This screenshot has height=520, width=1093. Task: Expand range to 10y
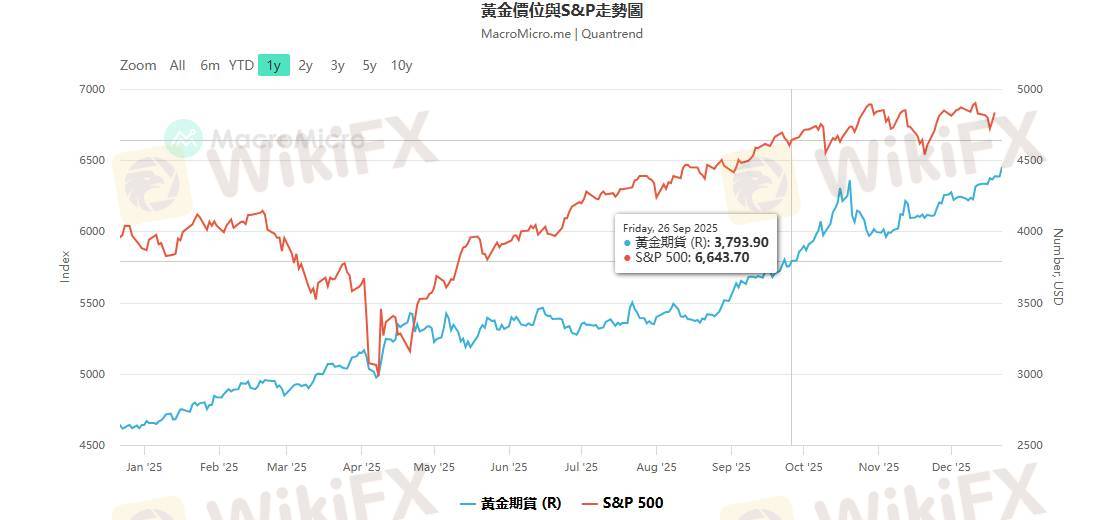[401, 66]
